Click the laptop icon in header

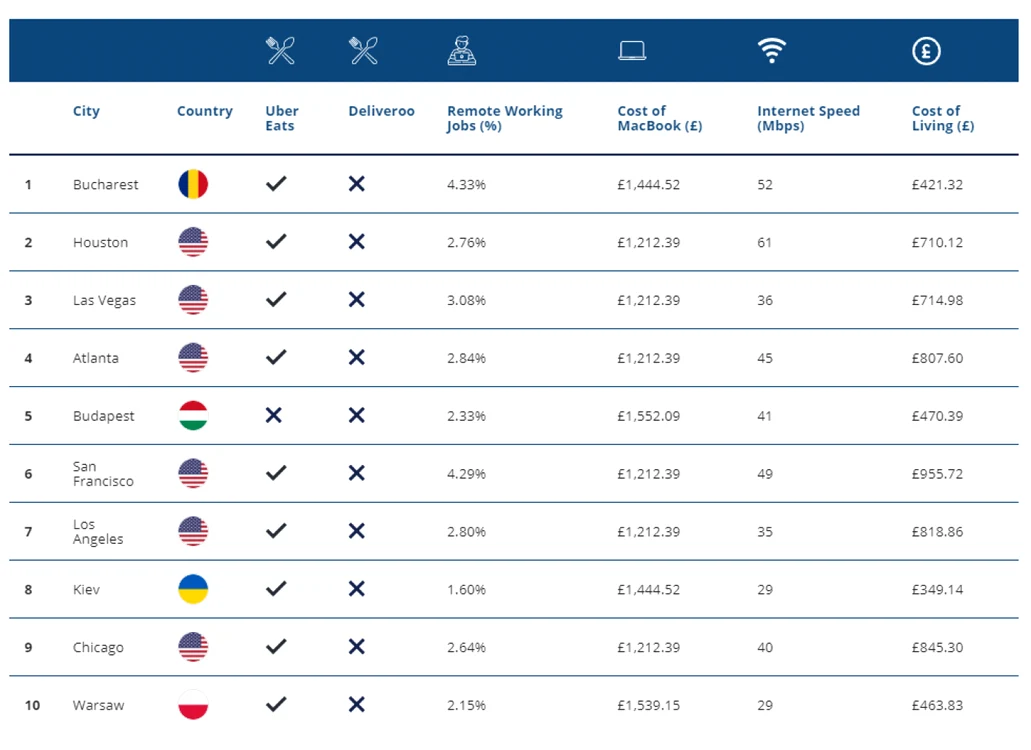coord(632,51)
